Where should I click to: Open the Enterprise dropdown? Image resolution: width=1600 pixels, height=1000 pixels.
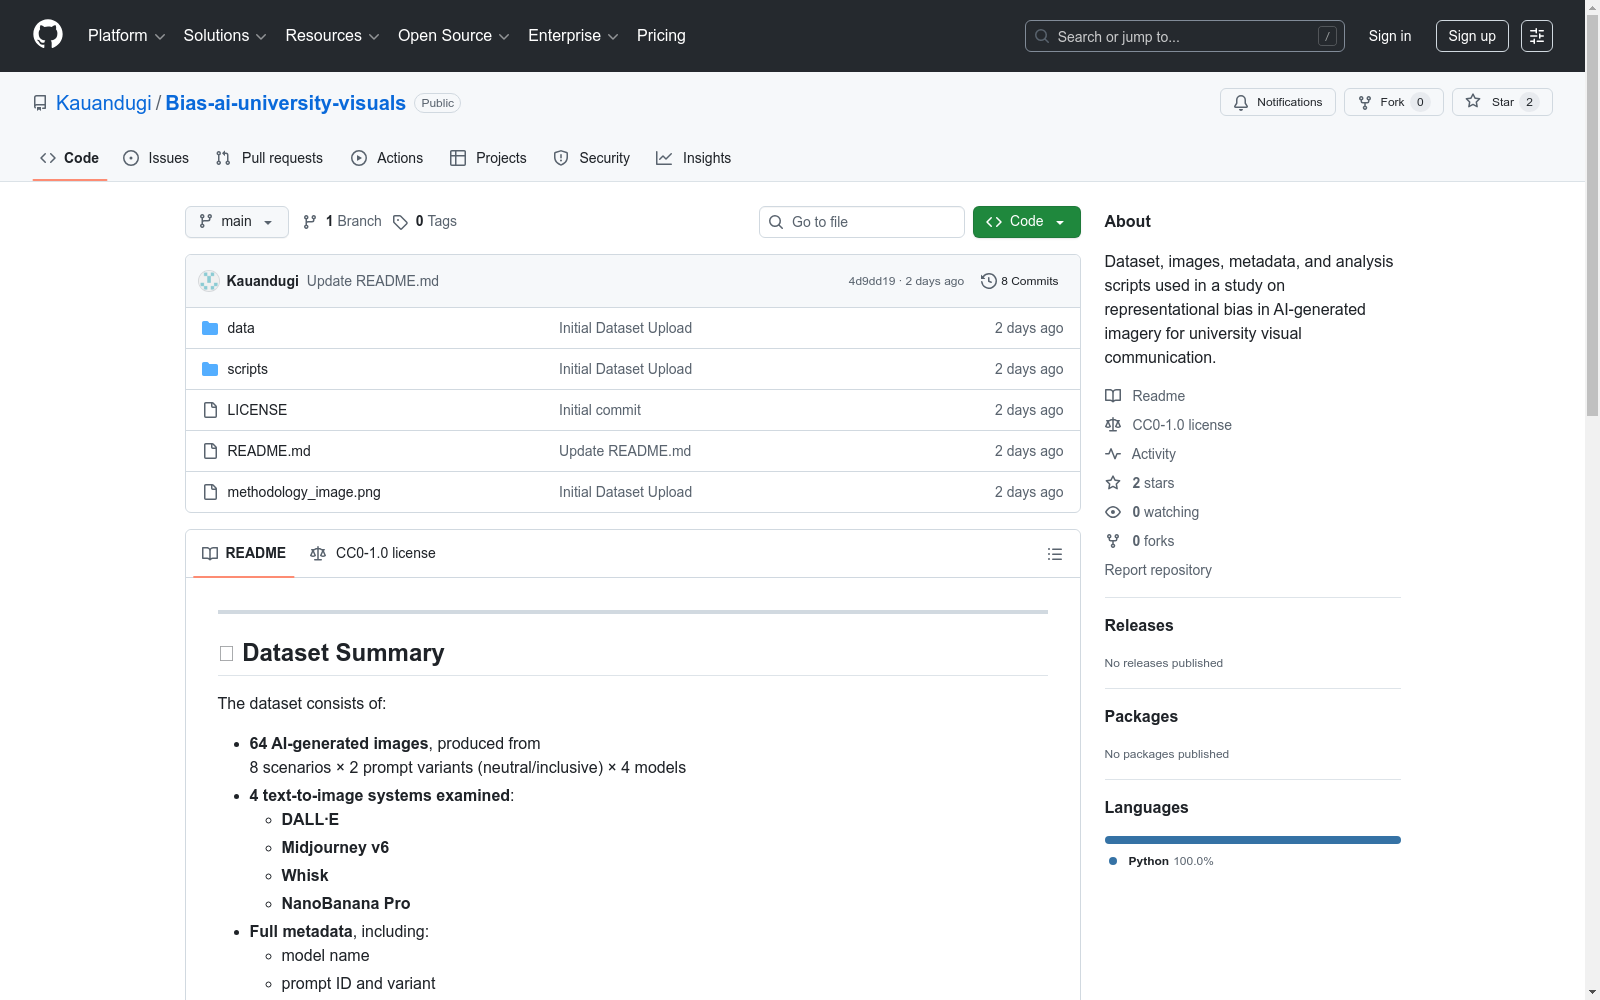(573, 36)
